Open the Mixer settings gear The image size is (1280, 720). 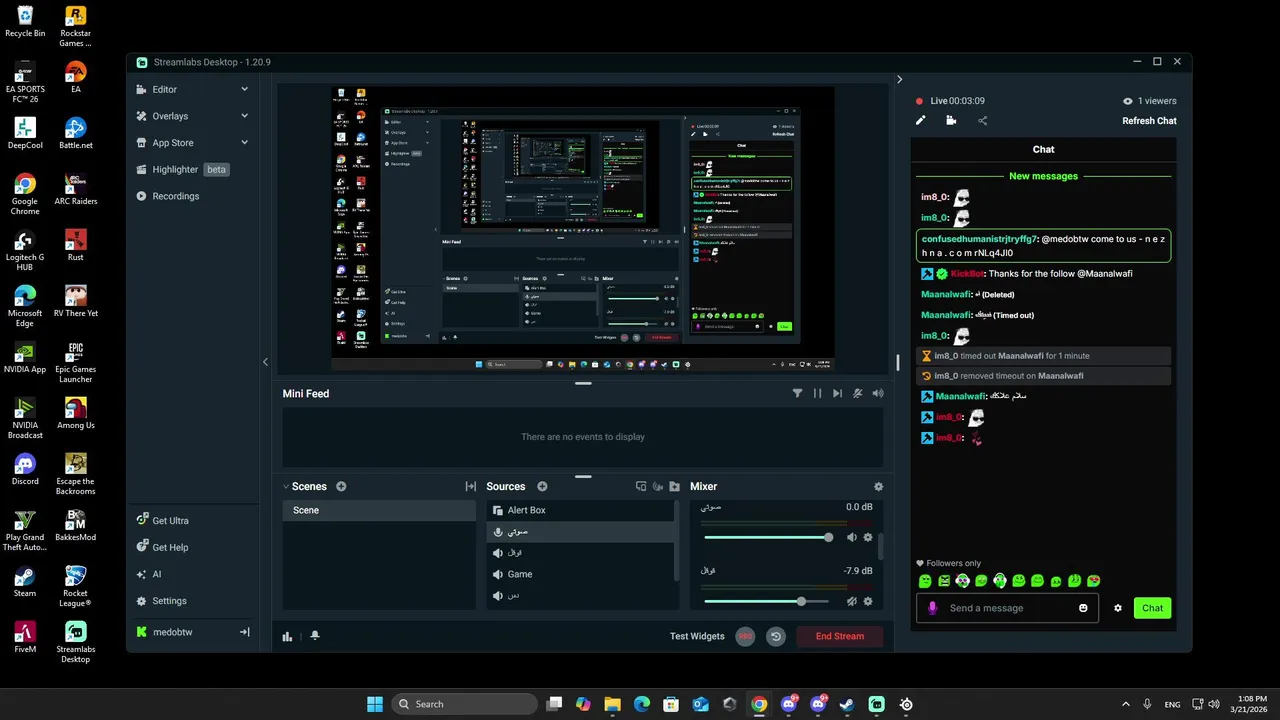click(x=878, y=487)
